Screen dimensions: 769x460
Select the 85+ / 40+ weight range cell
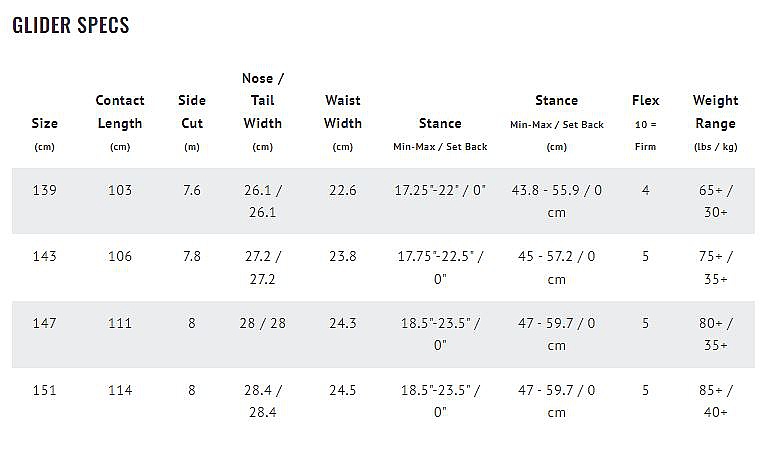(715, 401)
